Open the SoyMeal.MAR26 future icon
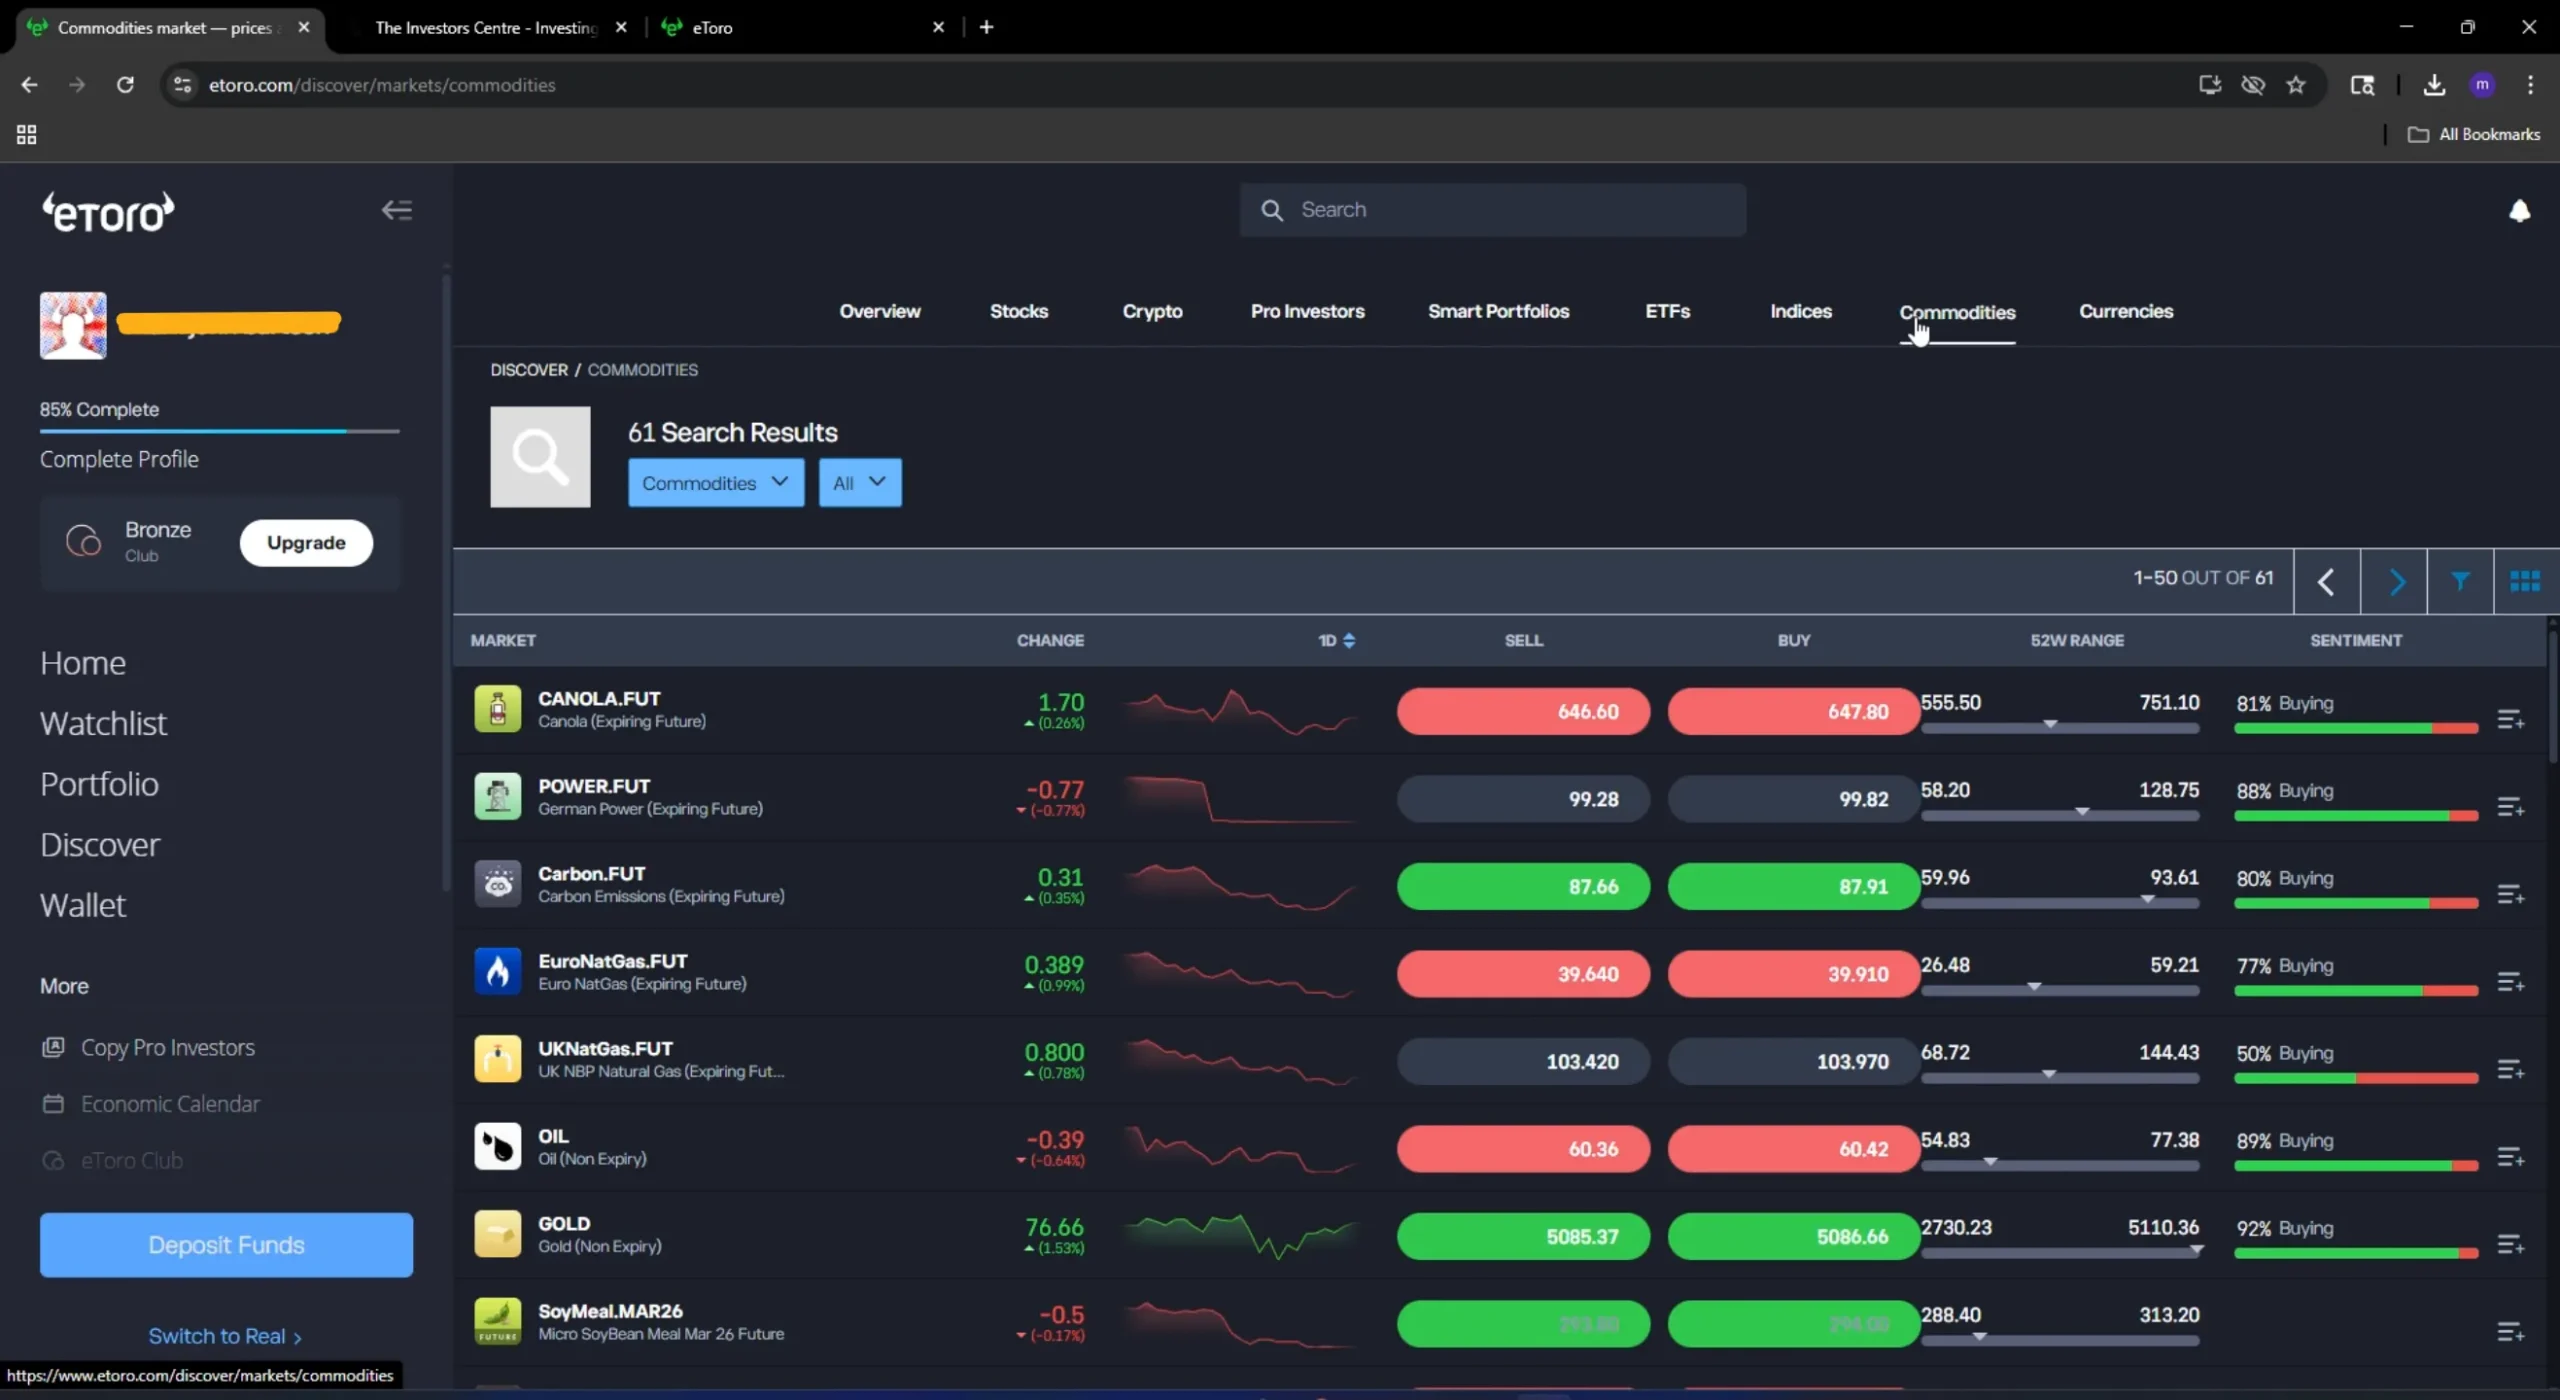Viewport: 2560px width, 1400px height. pos(497,1321)
